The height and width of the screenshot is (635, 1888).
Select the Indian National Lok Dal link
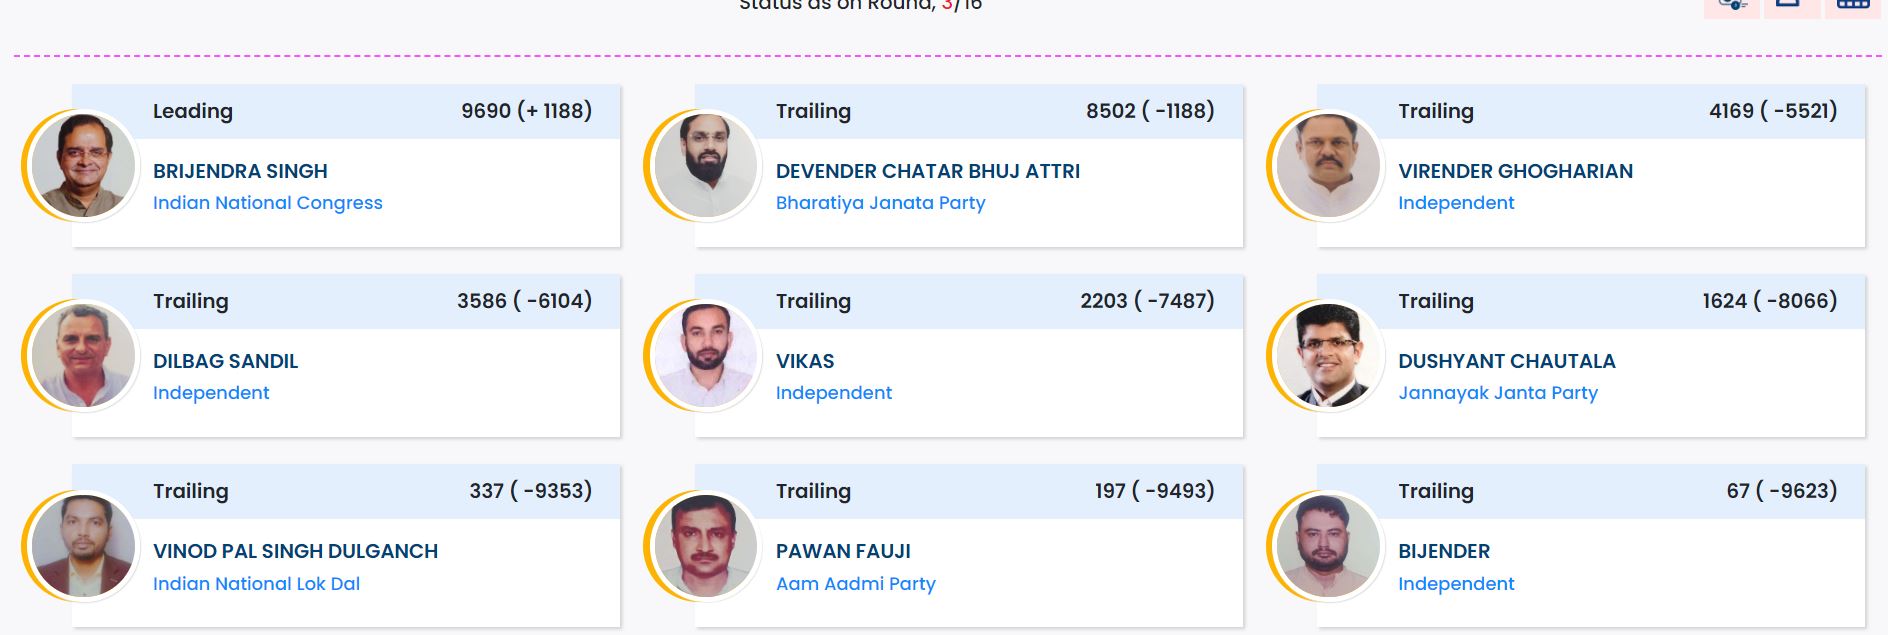(x=256, y=584)
